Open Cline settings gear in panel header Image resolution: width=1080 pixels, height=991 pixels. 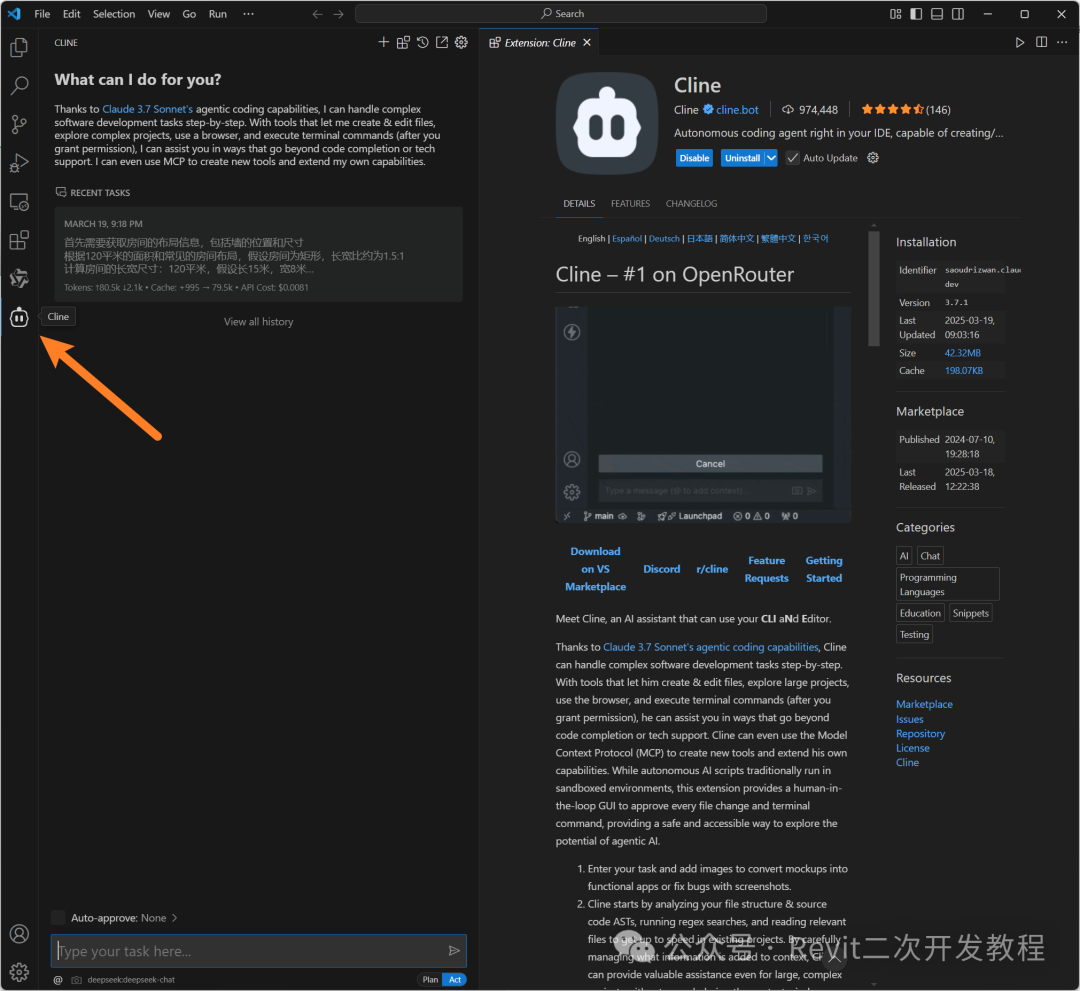tap(461, 43)
